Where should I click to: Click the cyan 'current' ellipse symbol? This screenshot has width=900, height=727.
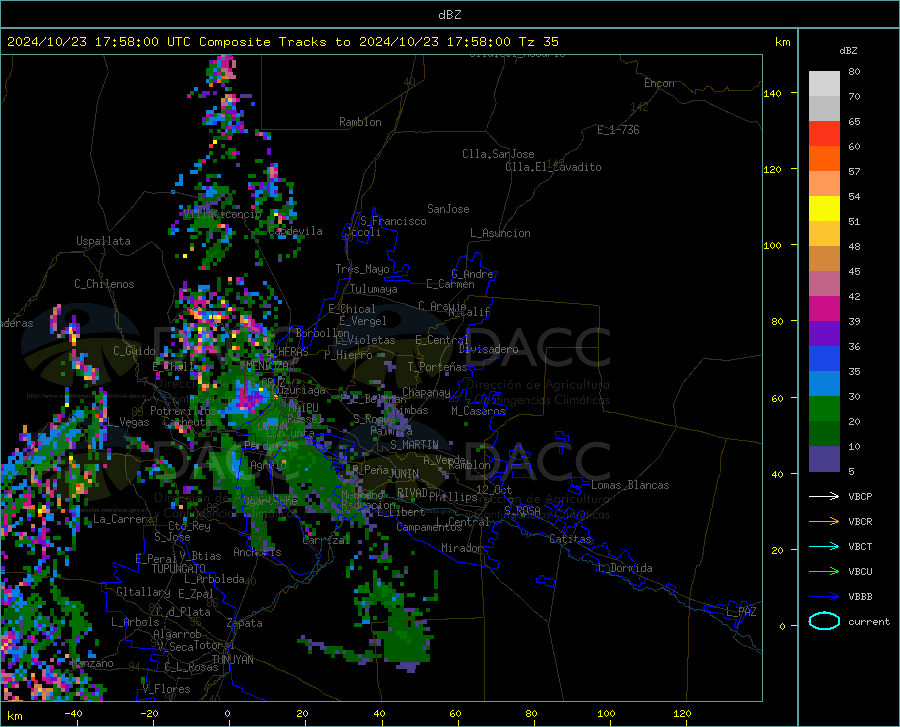pyautogui.click(x=824, y=621)
